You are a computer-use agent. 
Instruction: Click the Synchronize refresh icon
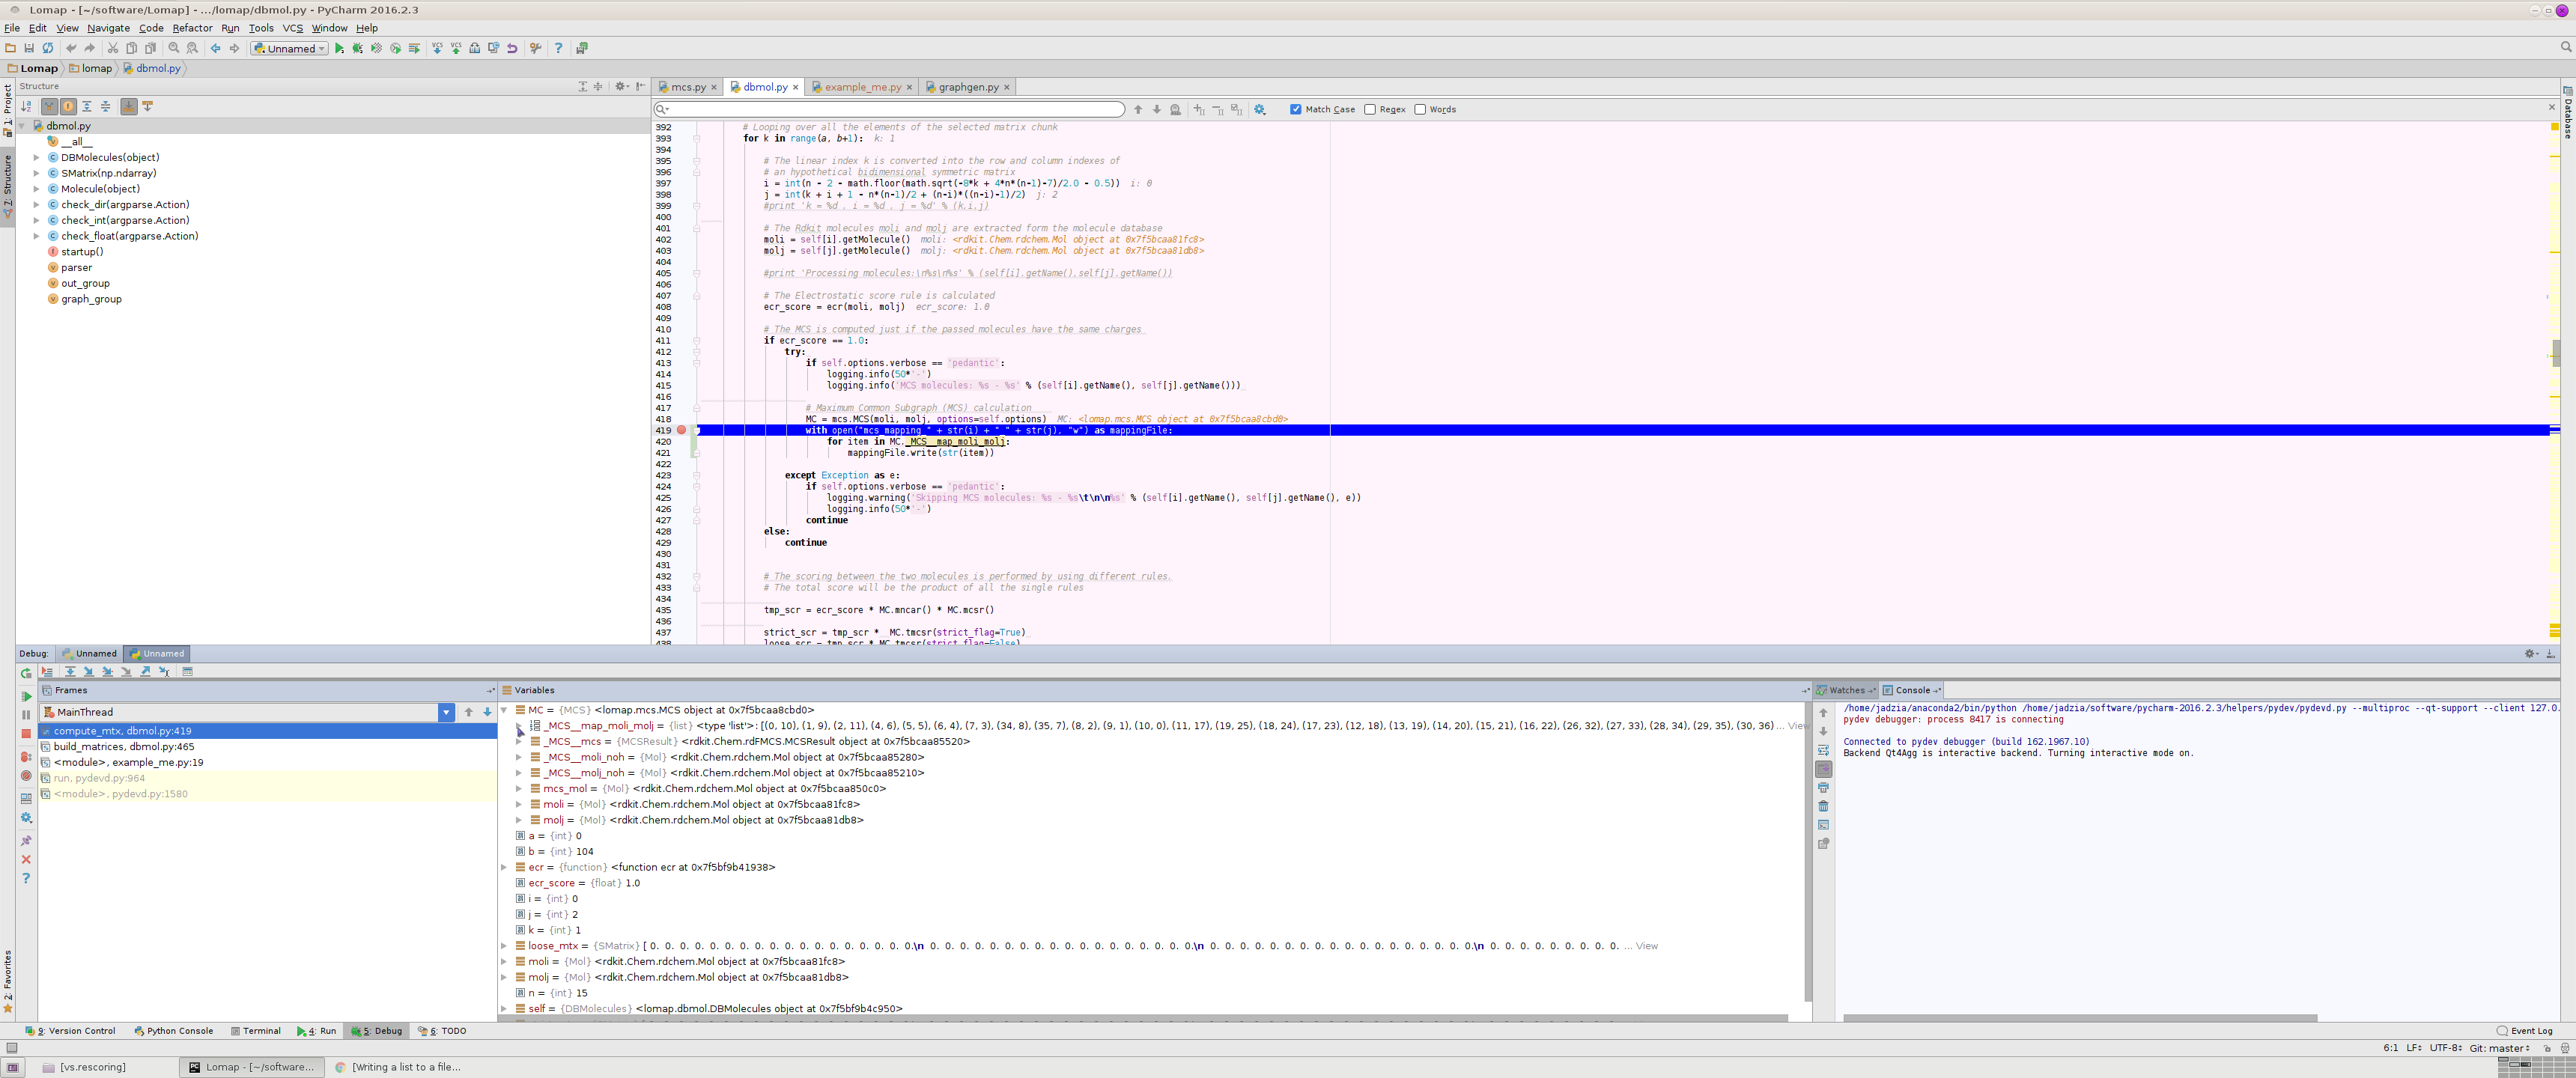point(47,48)
